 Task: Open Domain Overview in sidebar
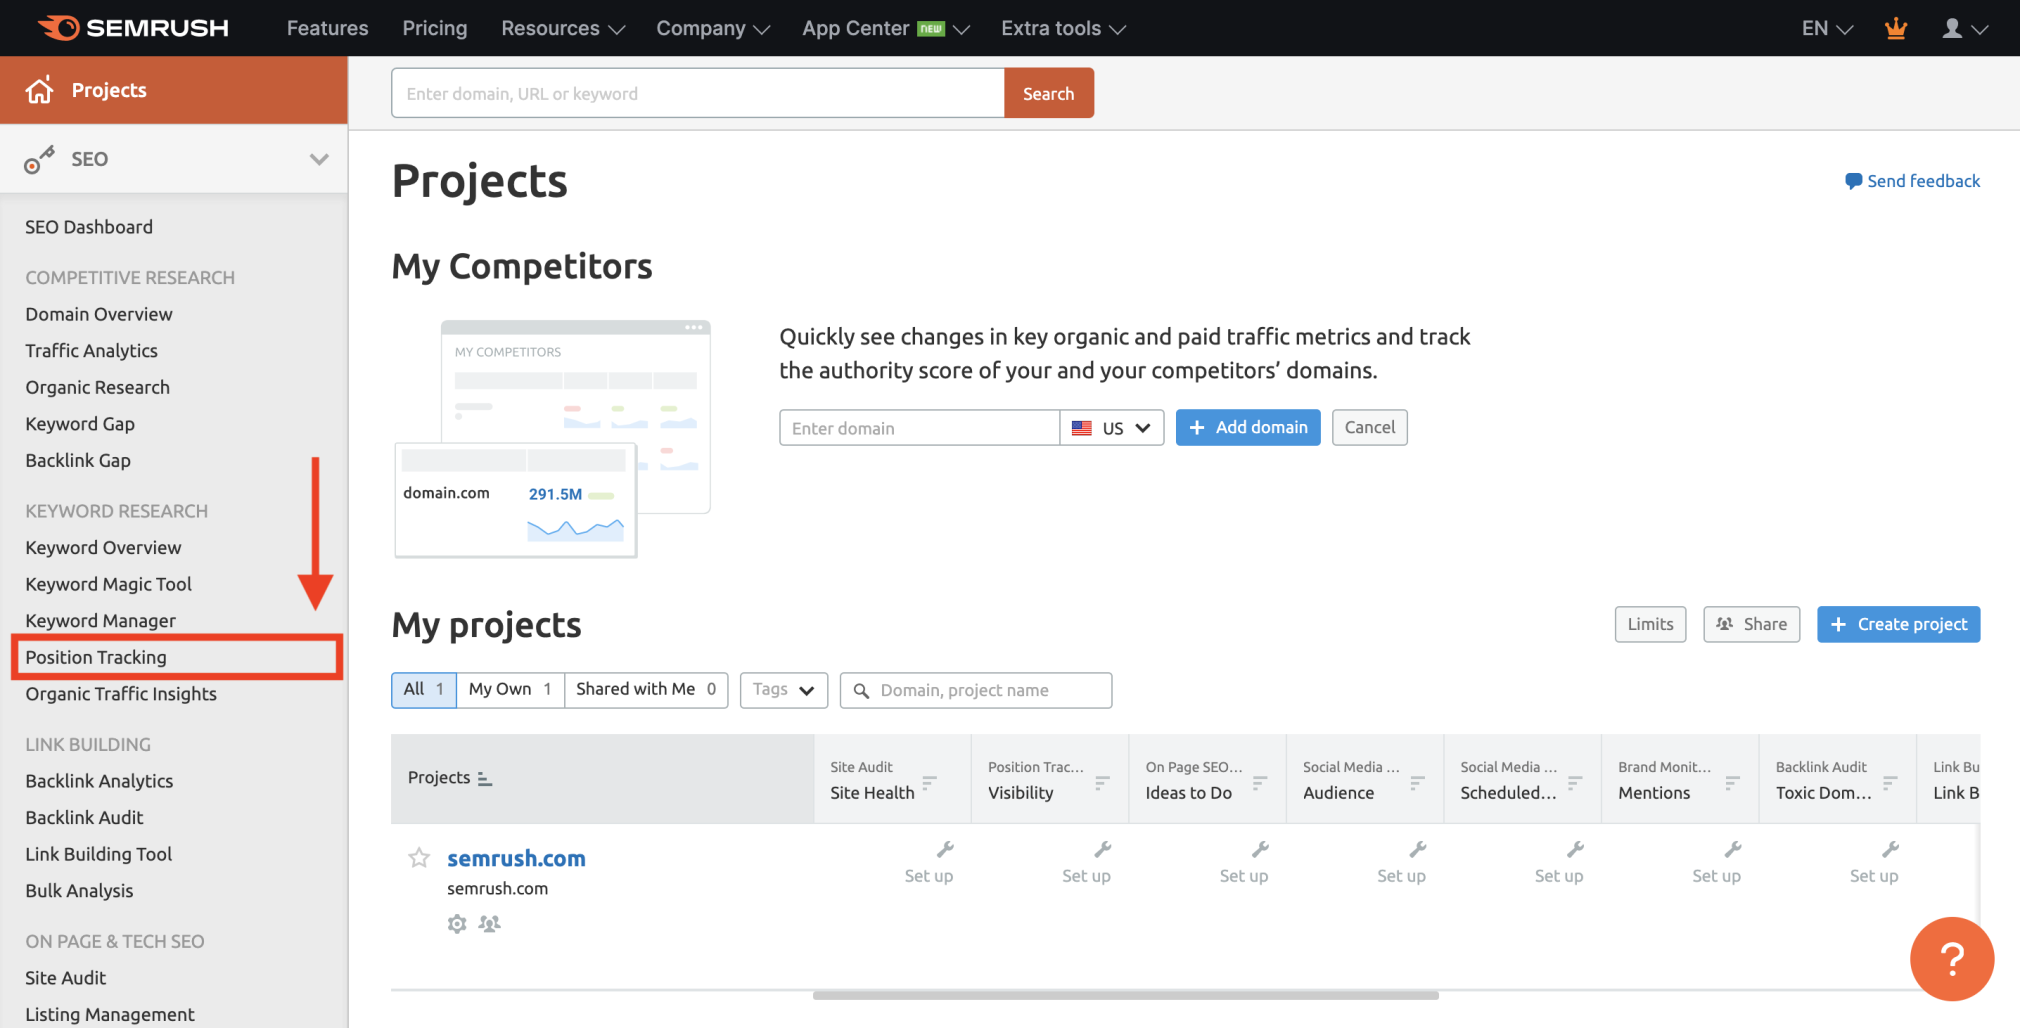(x=99, y=314)
